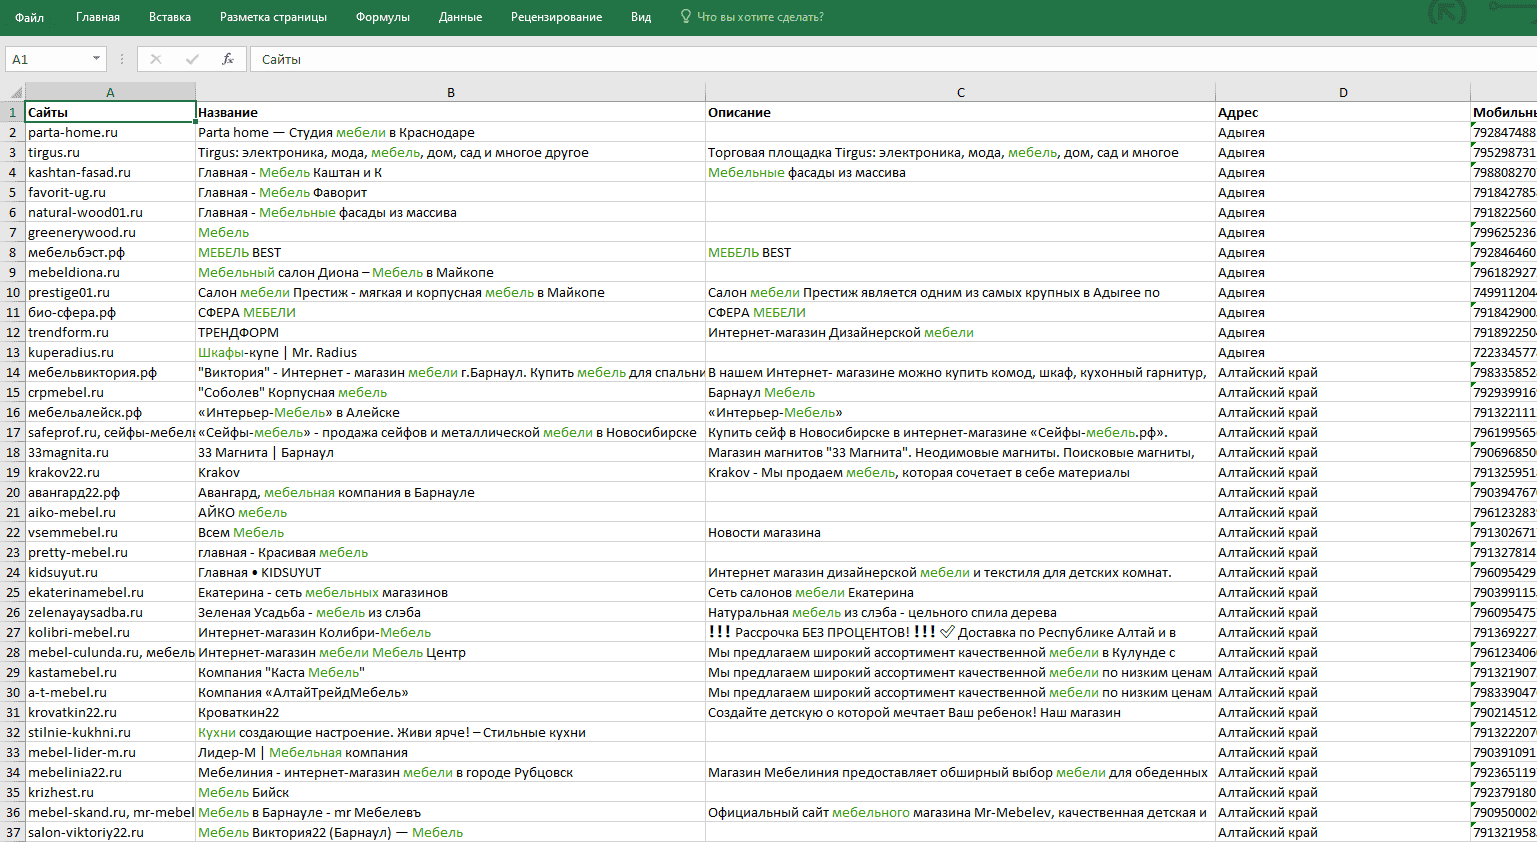This screenshot has height=842, width=1537.
Task: Select row 14 header
Action: [x=13, y=372]
